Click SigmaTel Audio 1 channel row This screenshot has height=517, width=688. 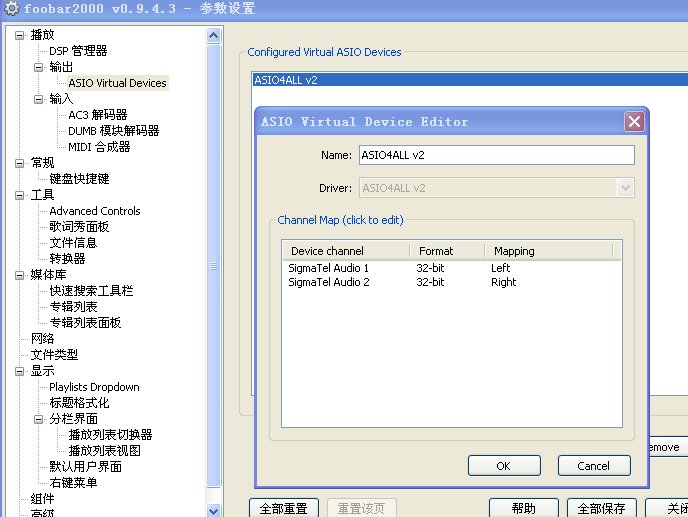(452, 268)
